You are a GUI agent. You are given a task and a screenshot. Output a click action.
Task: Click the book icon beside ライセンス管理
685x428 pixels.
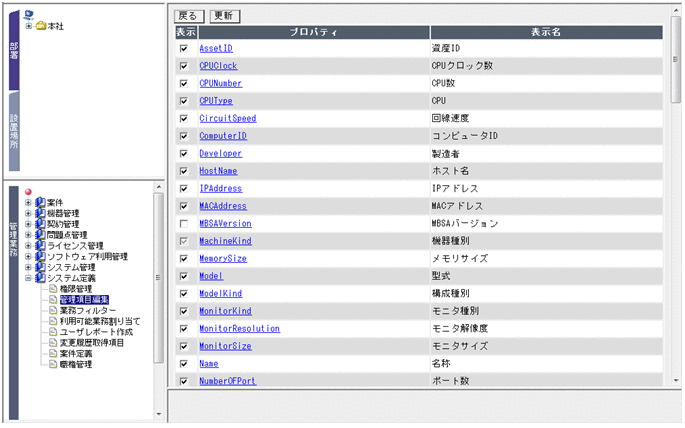pyautogui.click(x=40, y=245)
